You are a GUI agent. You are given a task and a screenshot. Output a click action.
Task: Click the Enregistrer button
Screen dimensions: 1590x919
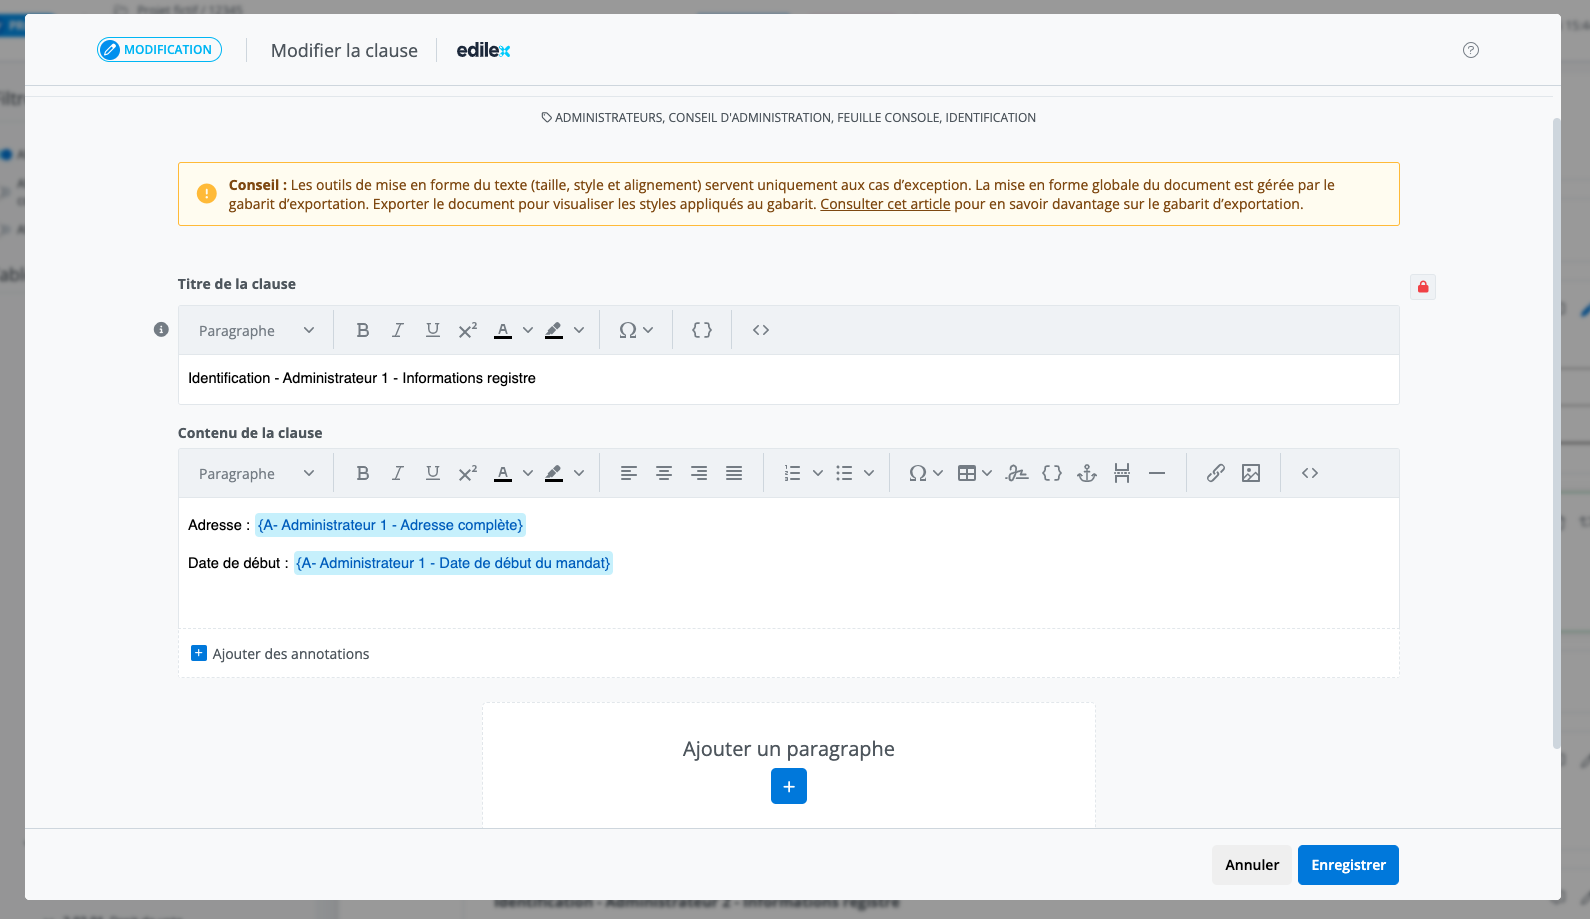pos(1347,865)
